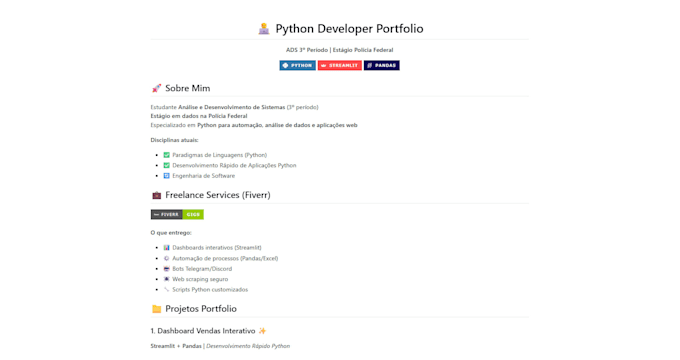Click the O que entrego label

click(x=171, y=233)
